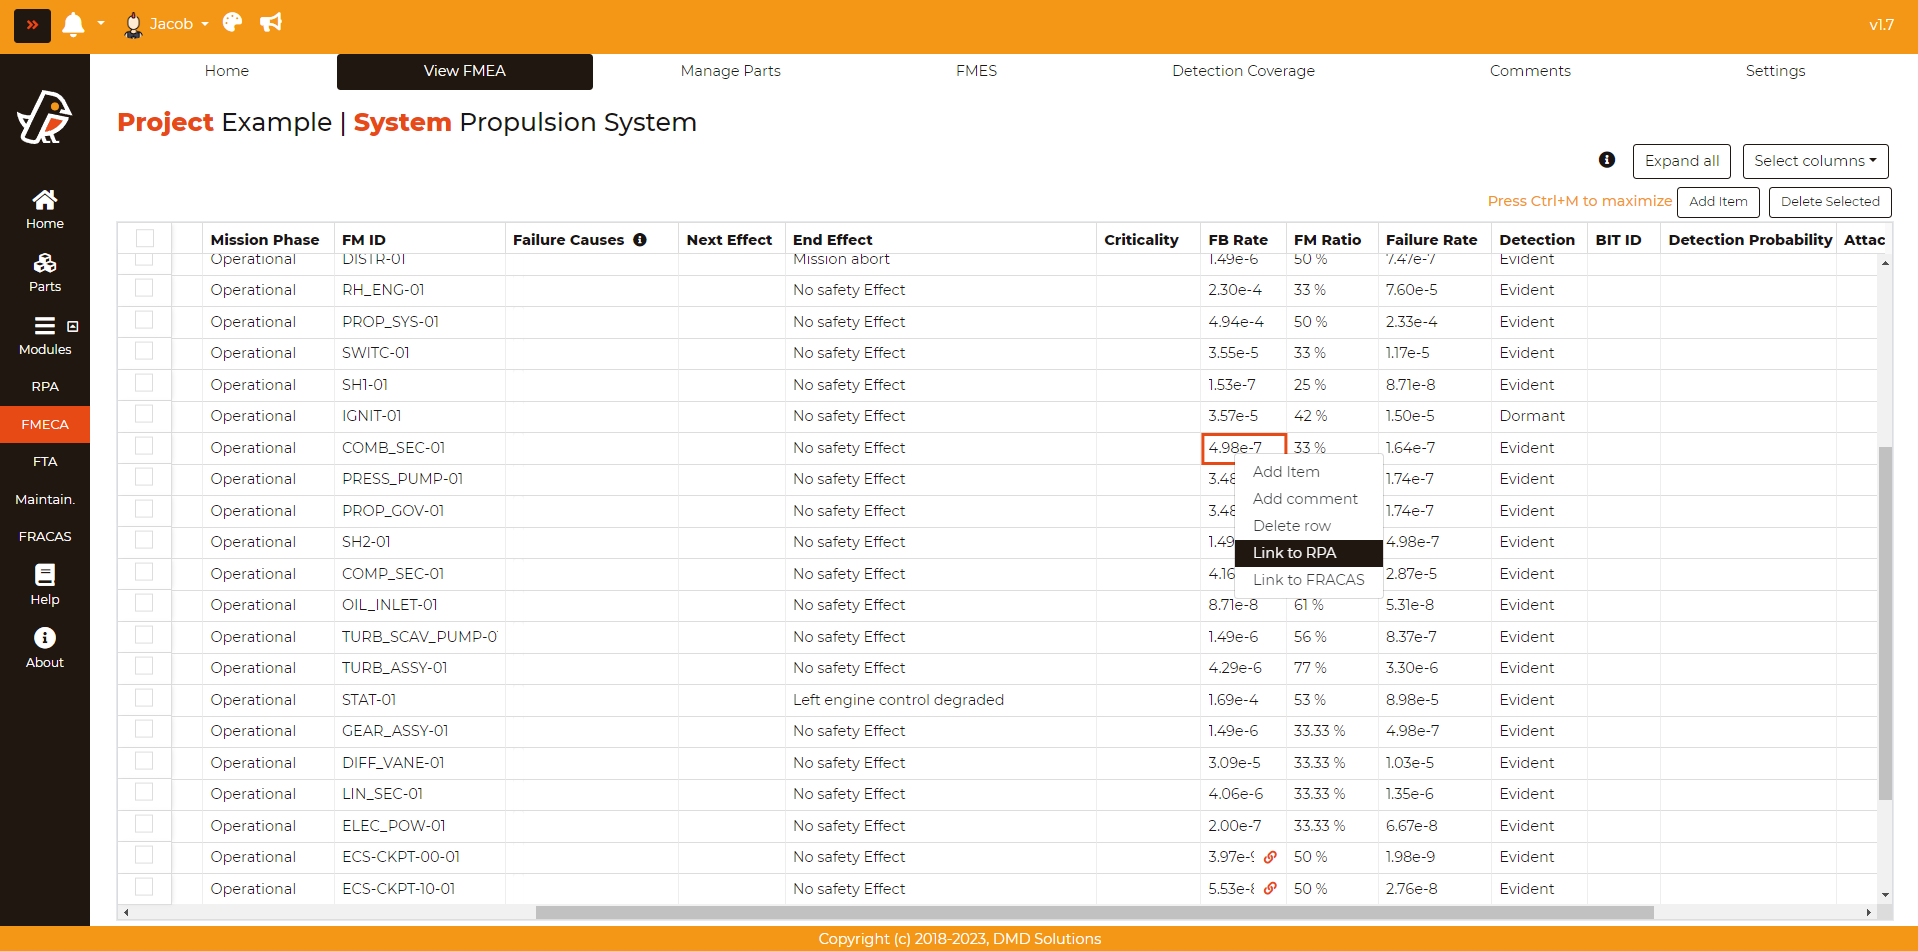
Task: Expand the dropdown arrow beside the bell
Action: click(x=101, y=24)
